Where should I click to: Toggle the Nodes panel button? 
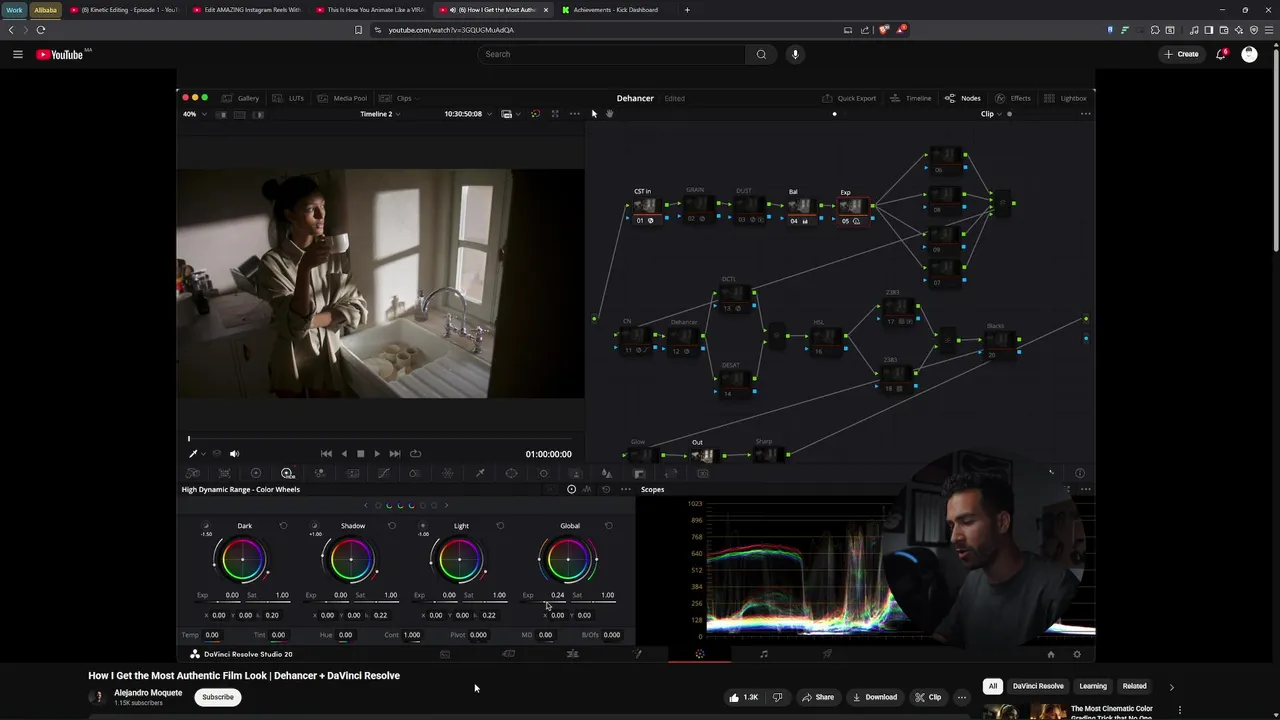(963, 98)
